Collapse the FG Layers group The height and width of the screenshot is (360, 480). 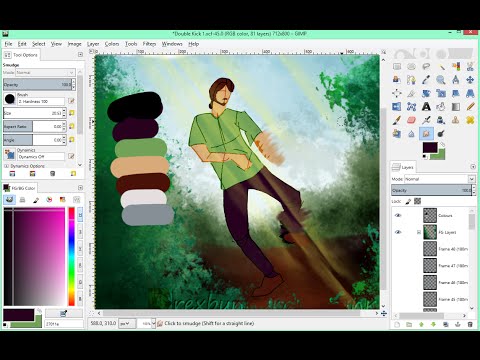419,232
